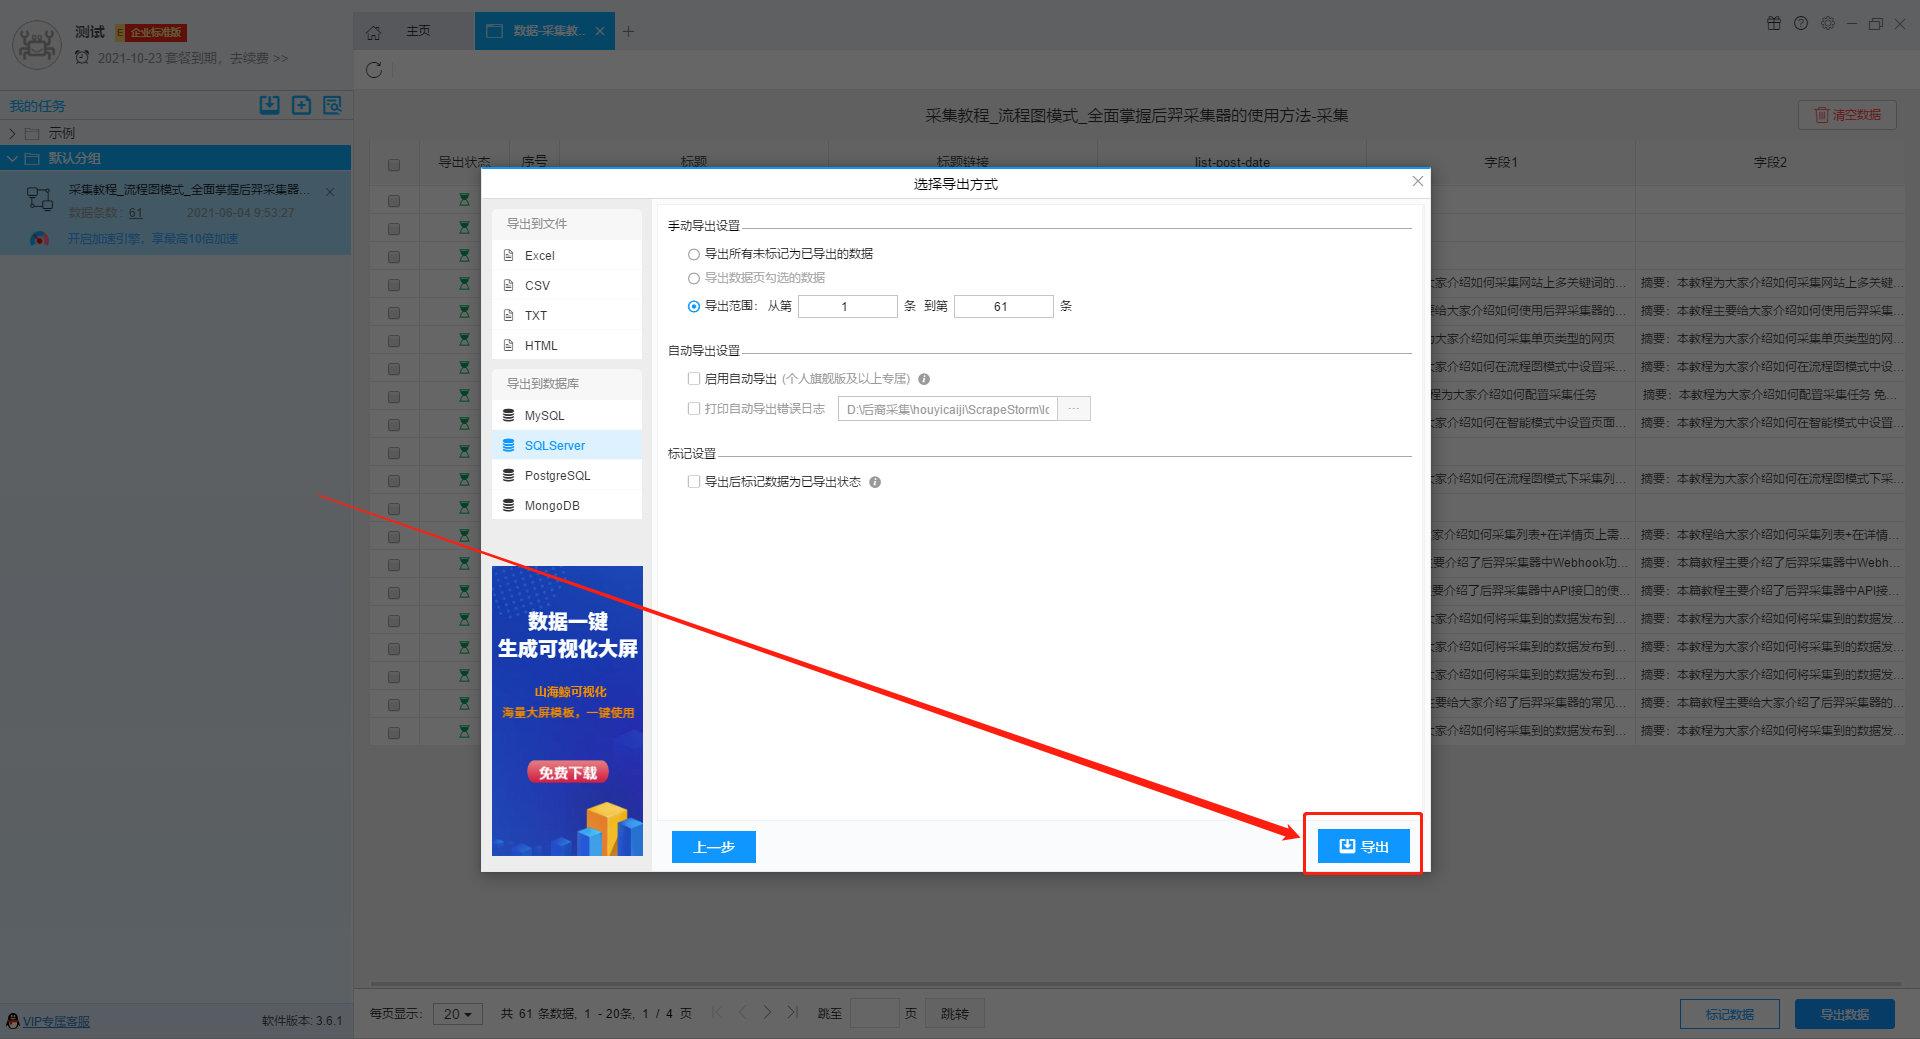Viewport: 1920px width, 1039px height.
Task: Collapse 默认分组 group in task tree
Action: click(x=12, y=158)
